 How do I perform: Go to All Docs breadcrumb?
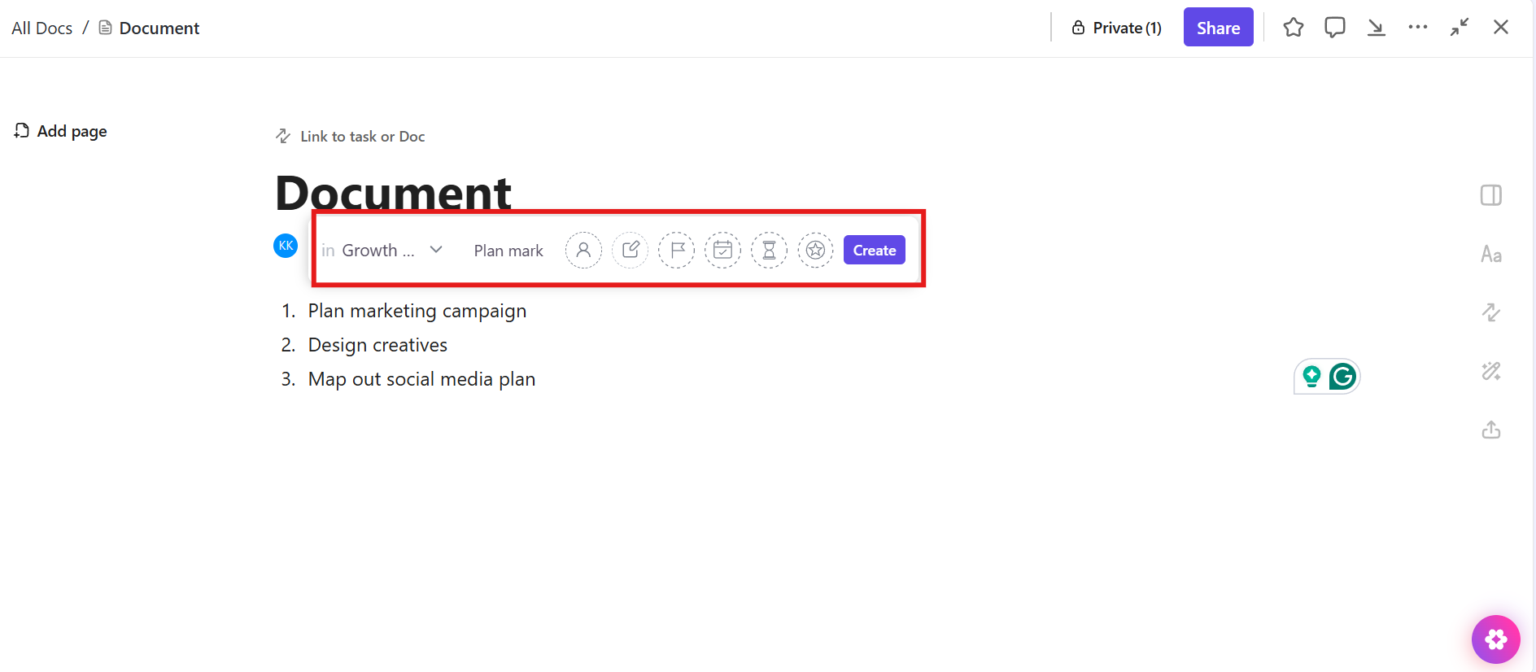coord(41,27)
